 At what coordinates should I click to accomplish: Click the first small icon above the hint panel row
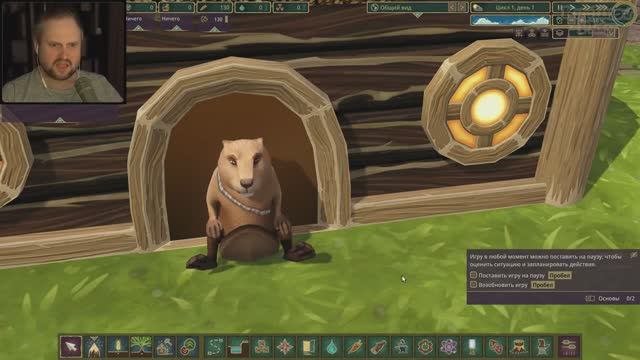pos(519,33)
